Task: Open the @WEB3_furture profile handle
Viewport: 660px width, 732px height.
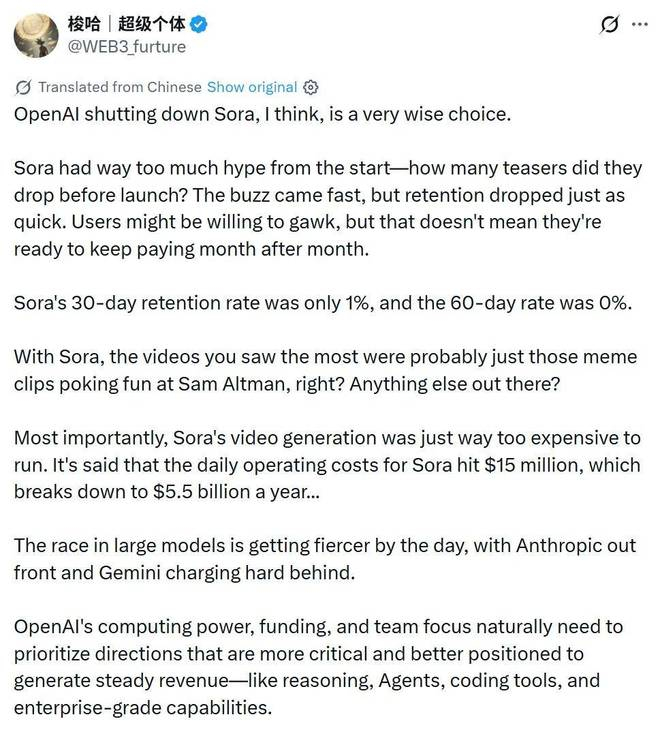Action: tap(126, 46)
